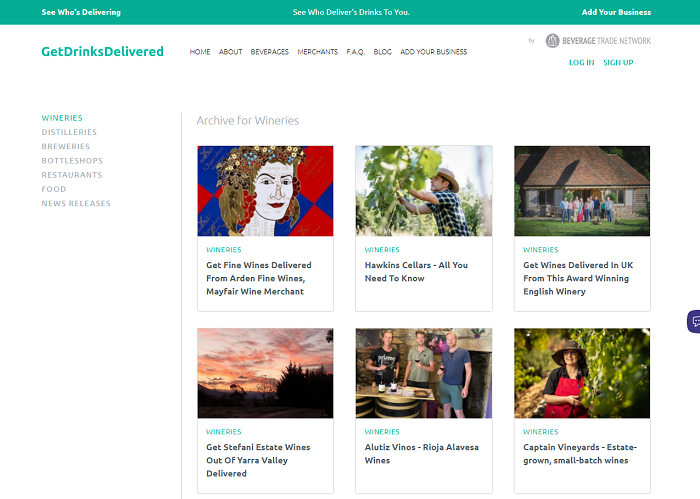Open the Beverages menu item
Screen dimensions: 700x499
pos(270,52)
